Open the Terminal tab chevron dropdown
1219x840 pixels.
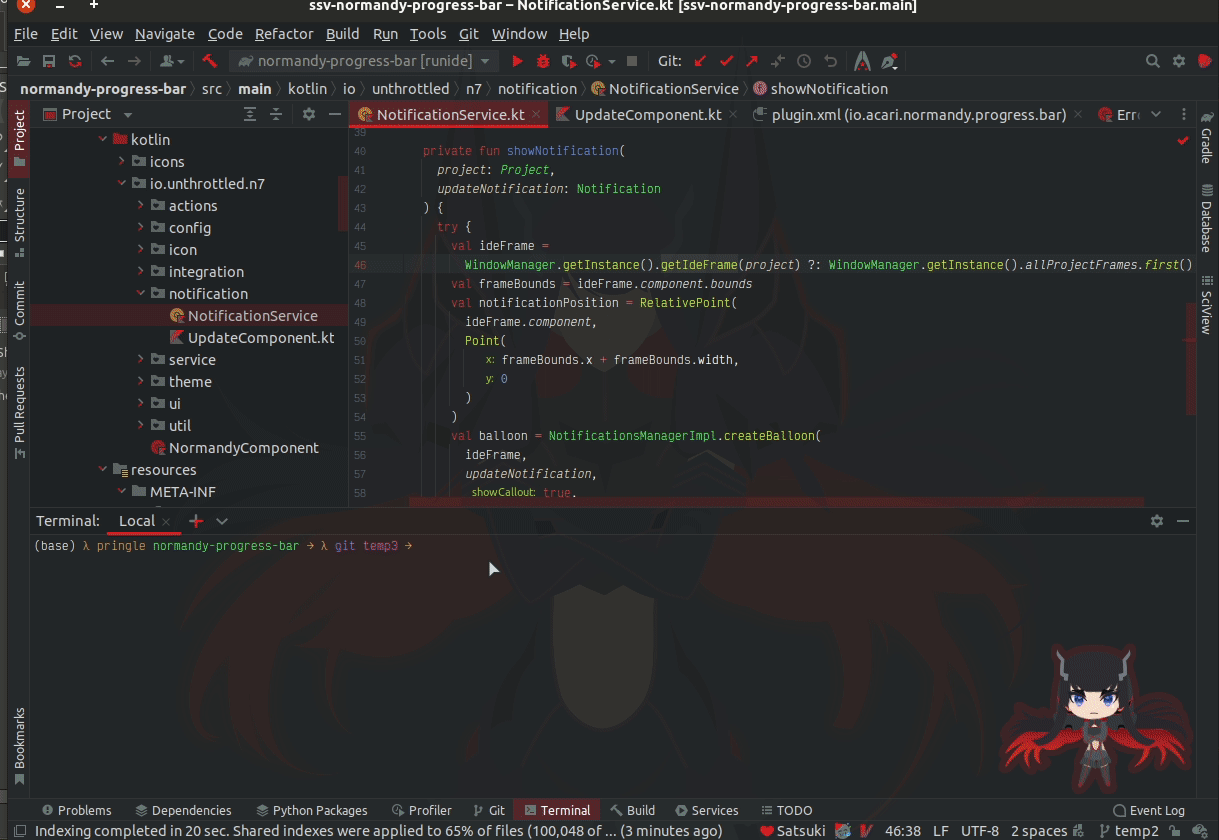pos(221,521)
